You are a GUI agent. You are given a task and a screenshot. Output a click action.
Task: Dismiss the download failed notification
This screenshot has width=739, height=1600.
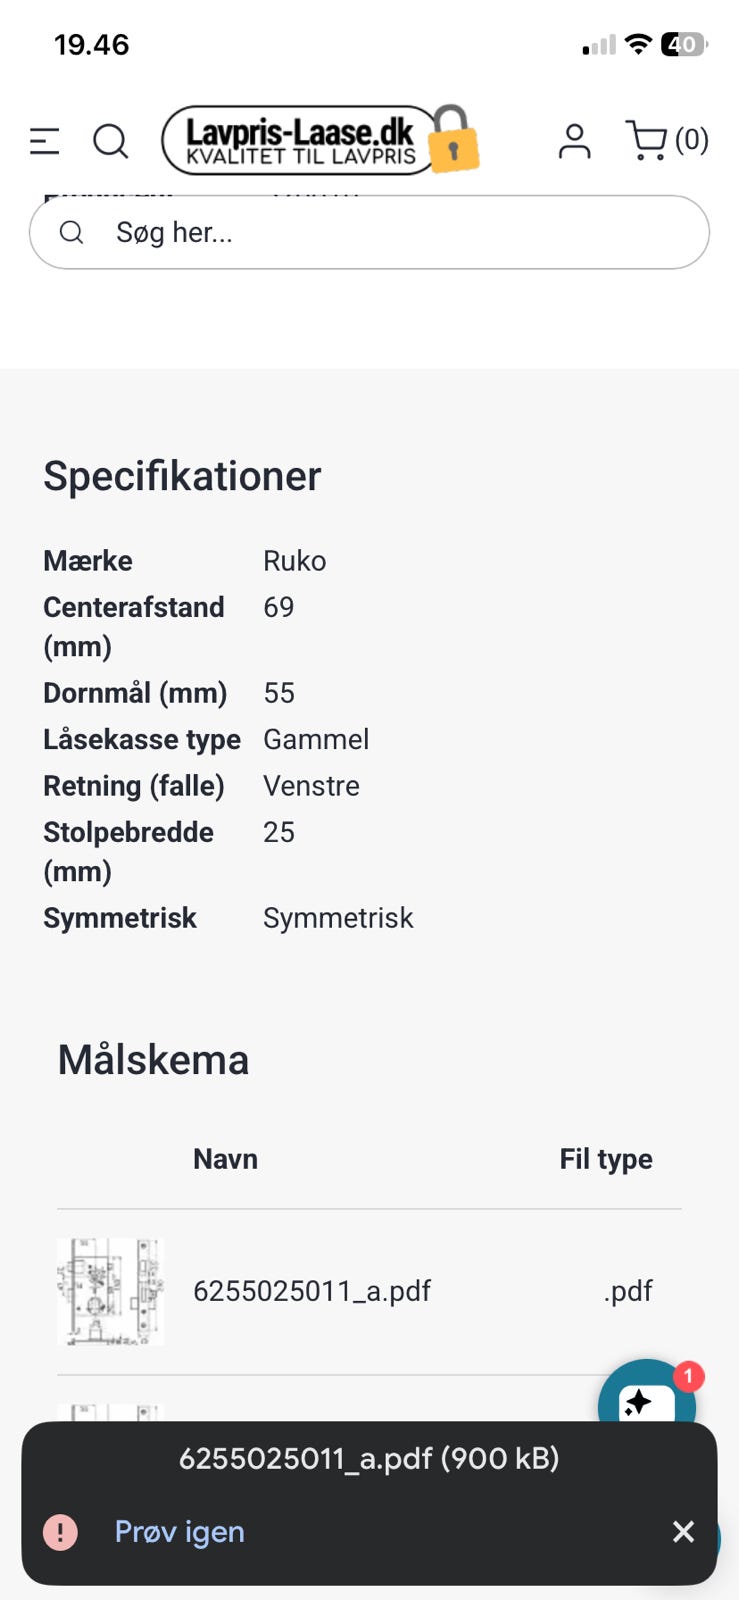[683, 1532]
